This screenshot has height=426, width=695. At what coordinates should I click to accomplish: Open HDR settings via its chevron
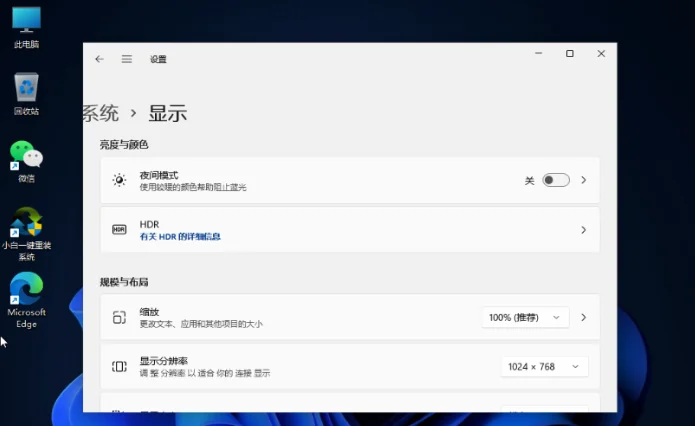point(584,230)
